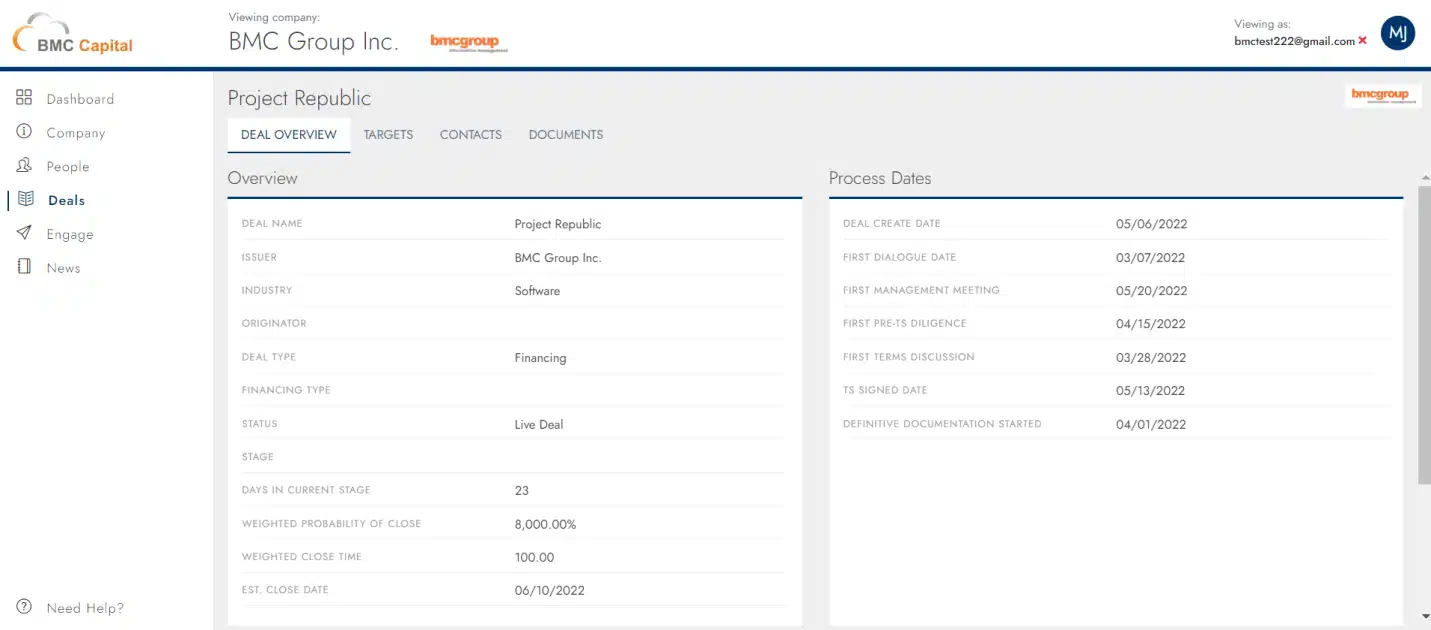Open the News sidebar link
This screenshot has height=630, width=1431.
(x=64, y=268)
